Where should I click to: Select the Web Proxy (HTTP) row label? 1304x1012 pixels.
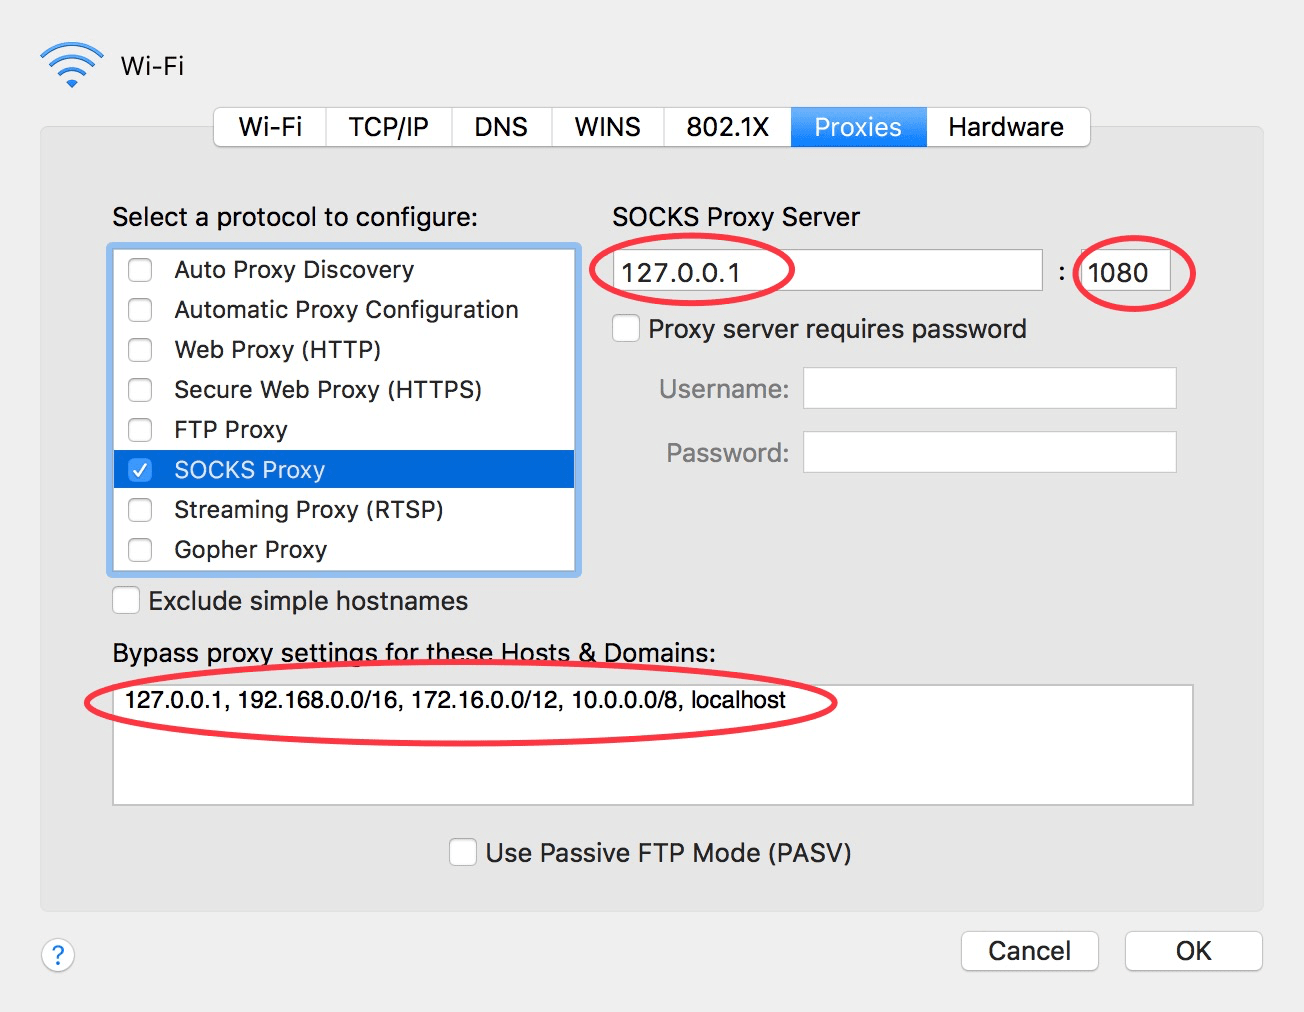pyautogui.click(x=278, y=350)
